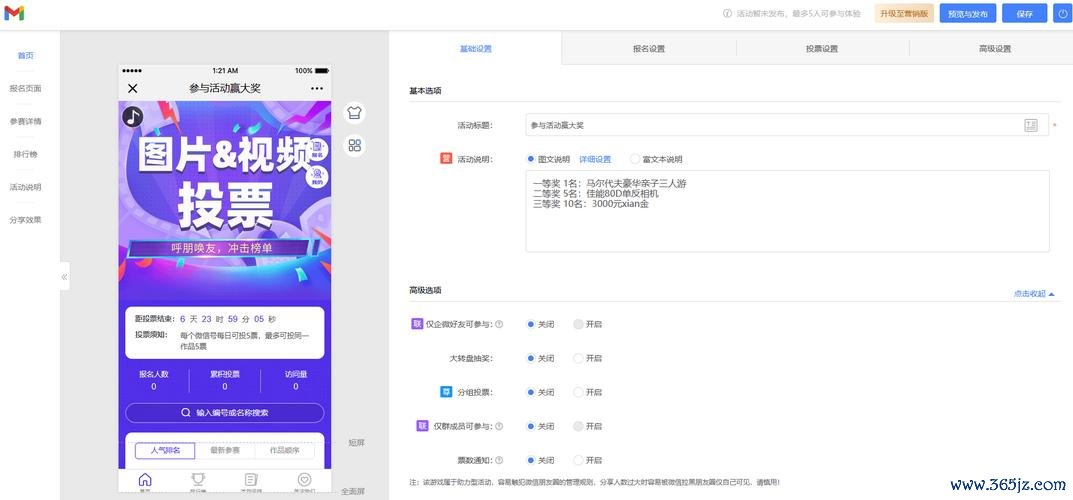Screen dimensions: 1073x500
Task: Click the M logo icon
Action: 14,13
